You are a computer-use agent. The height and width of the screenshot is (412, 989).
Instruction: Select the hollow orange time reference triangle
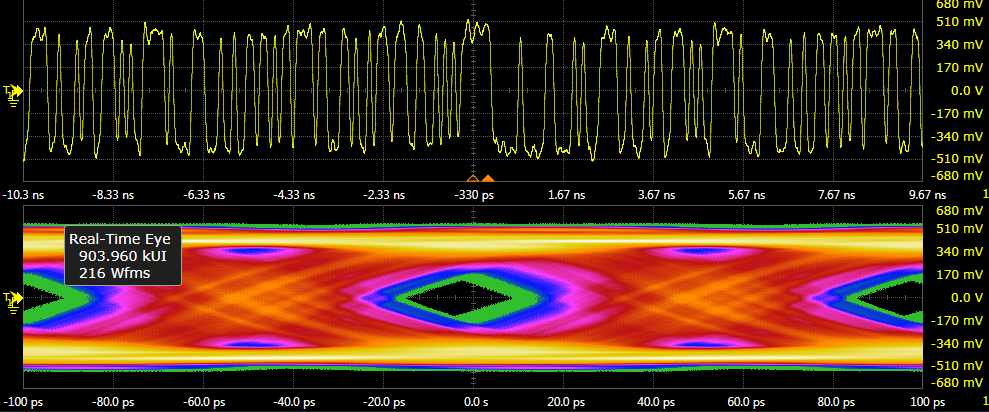[473, 178]
